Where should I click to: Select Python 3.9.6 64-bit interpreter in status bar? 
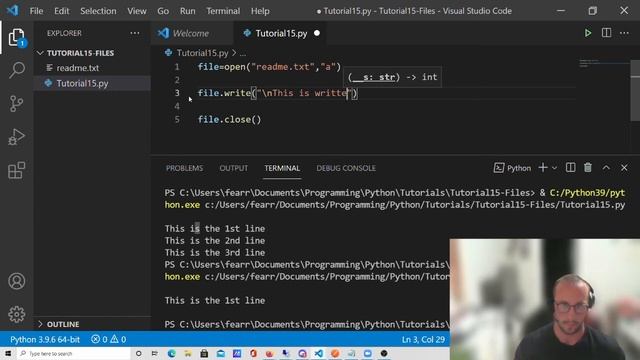(x=45, y=340)
